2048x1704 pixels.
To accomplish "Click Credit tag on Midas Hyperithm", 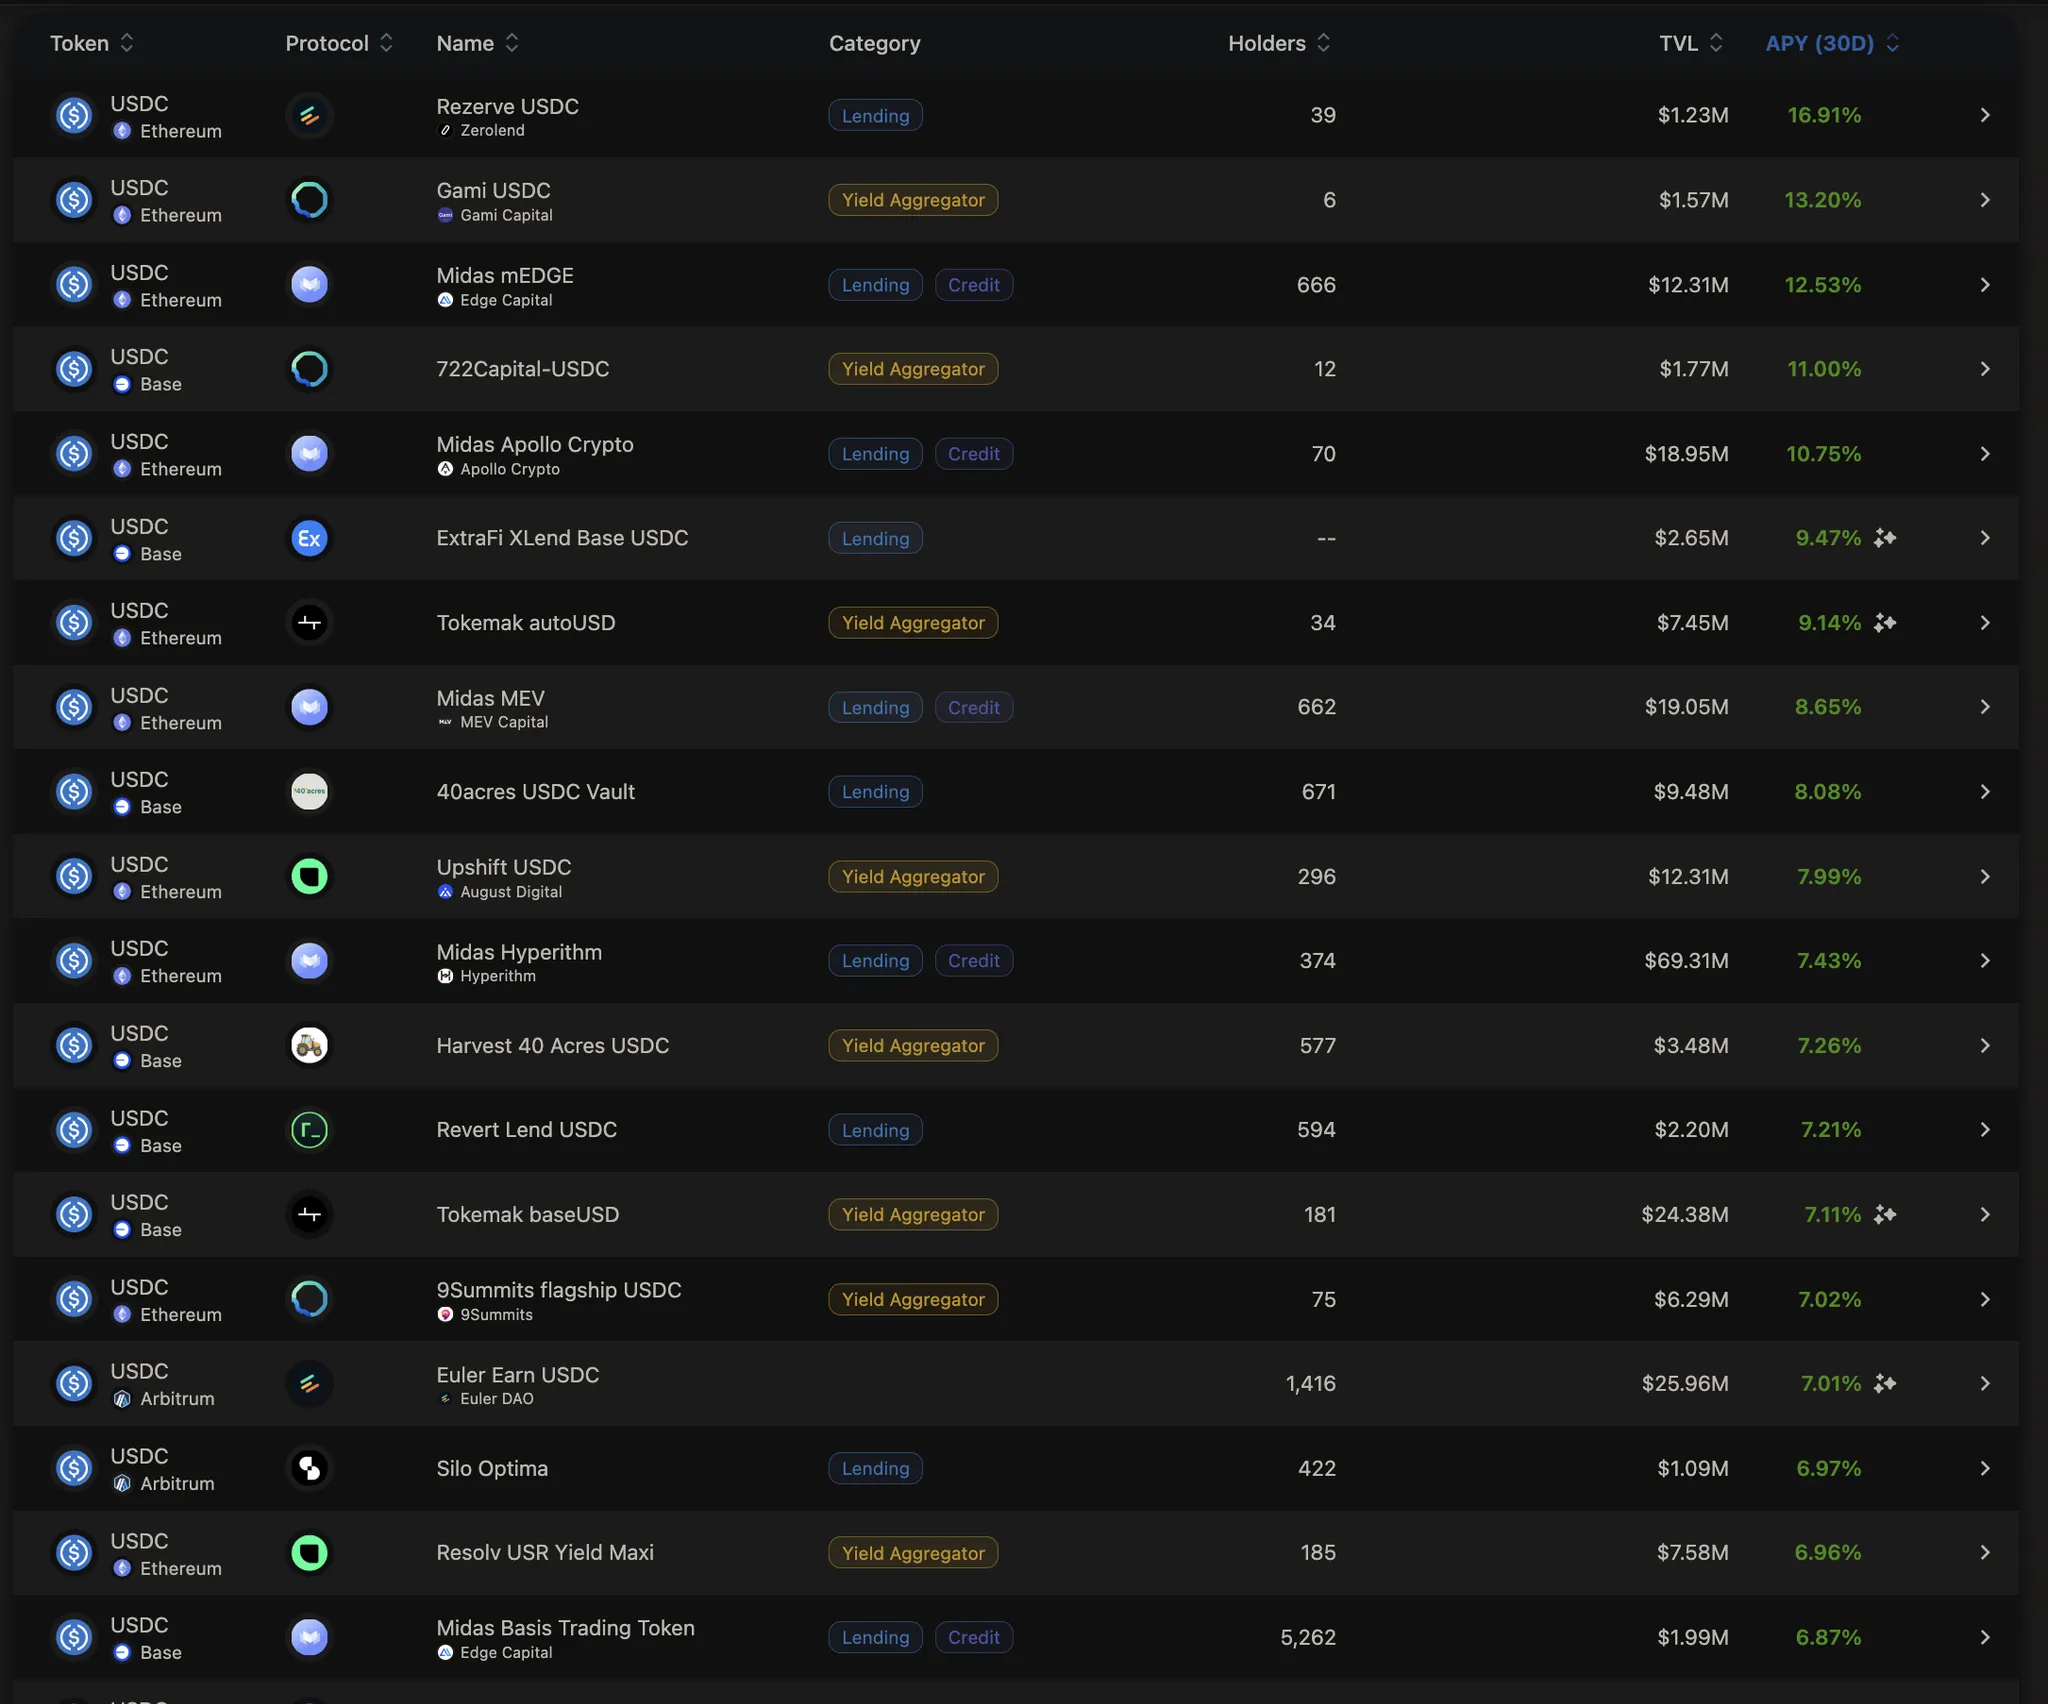I will pyautogui.click(x=973, y=961).
